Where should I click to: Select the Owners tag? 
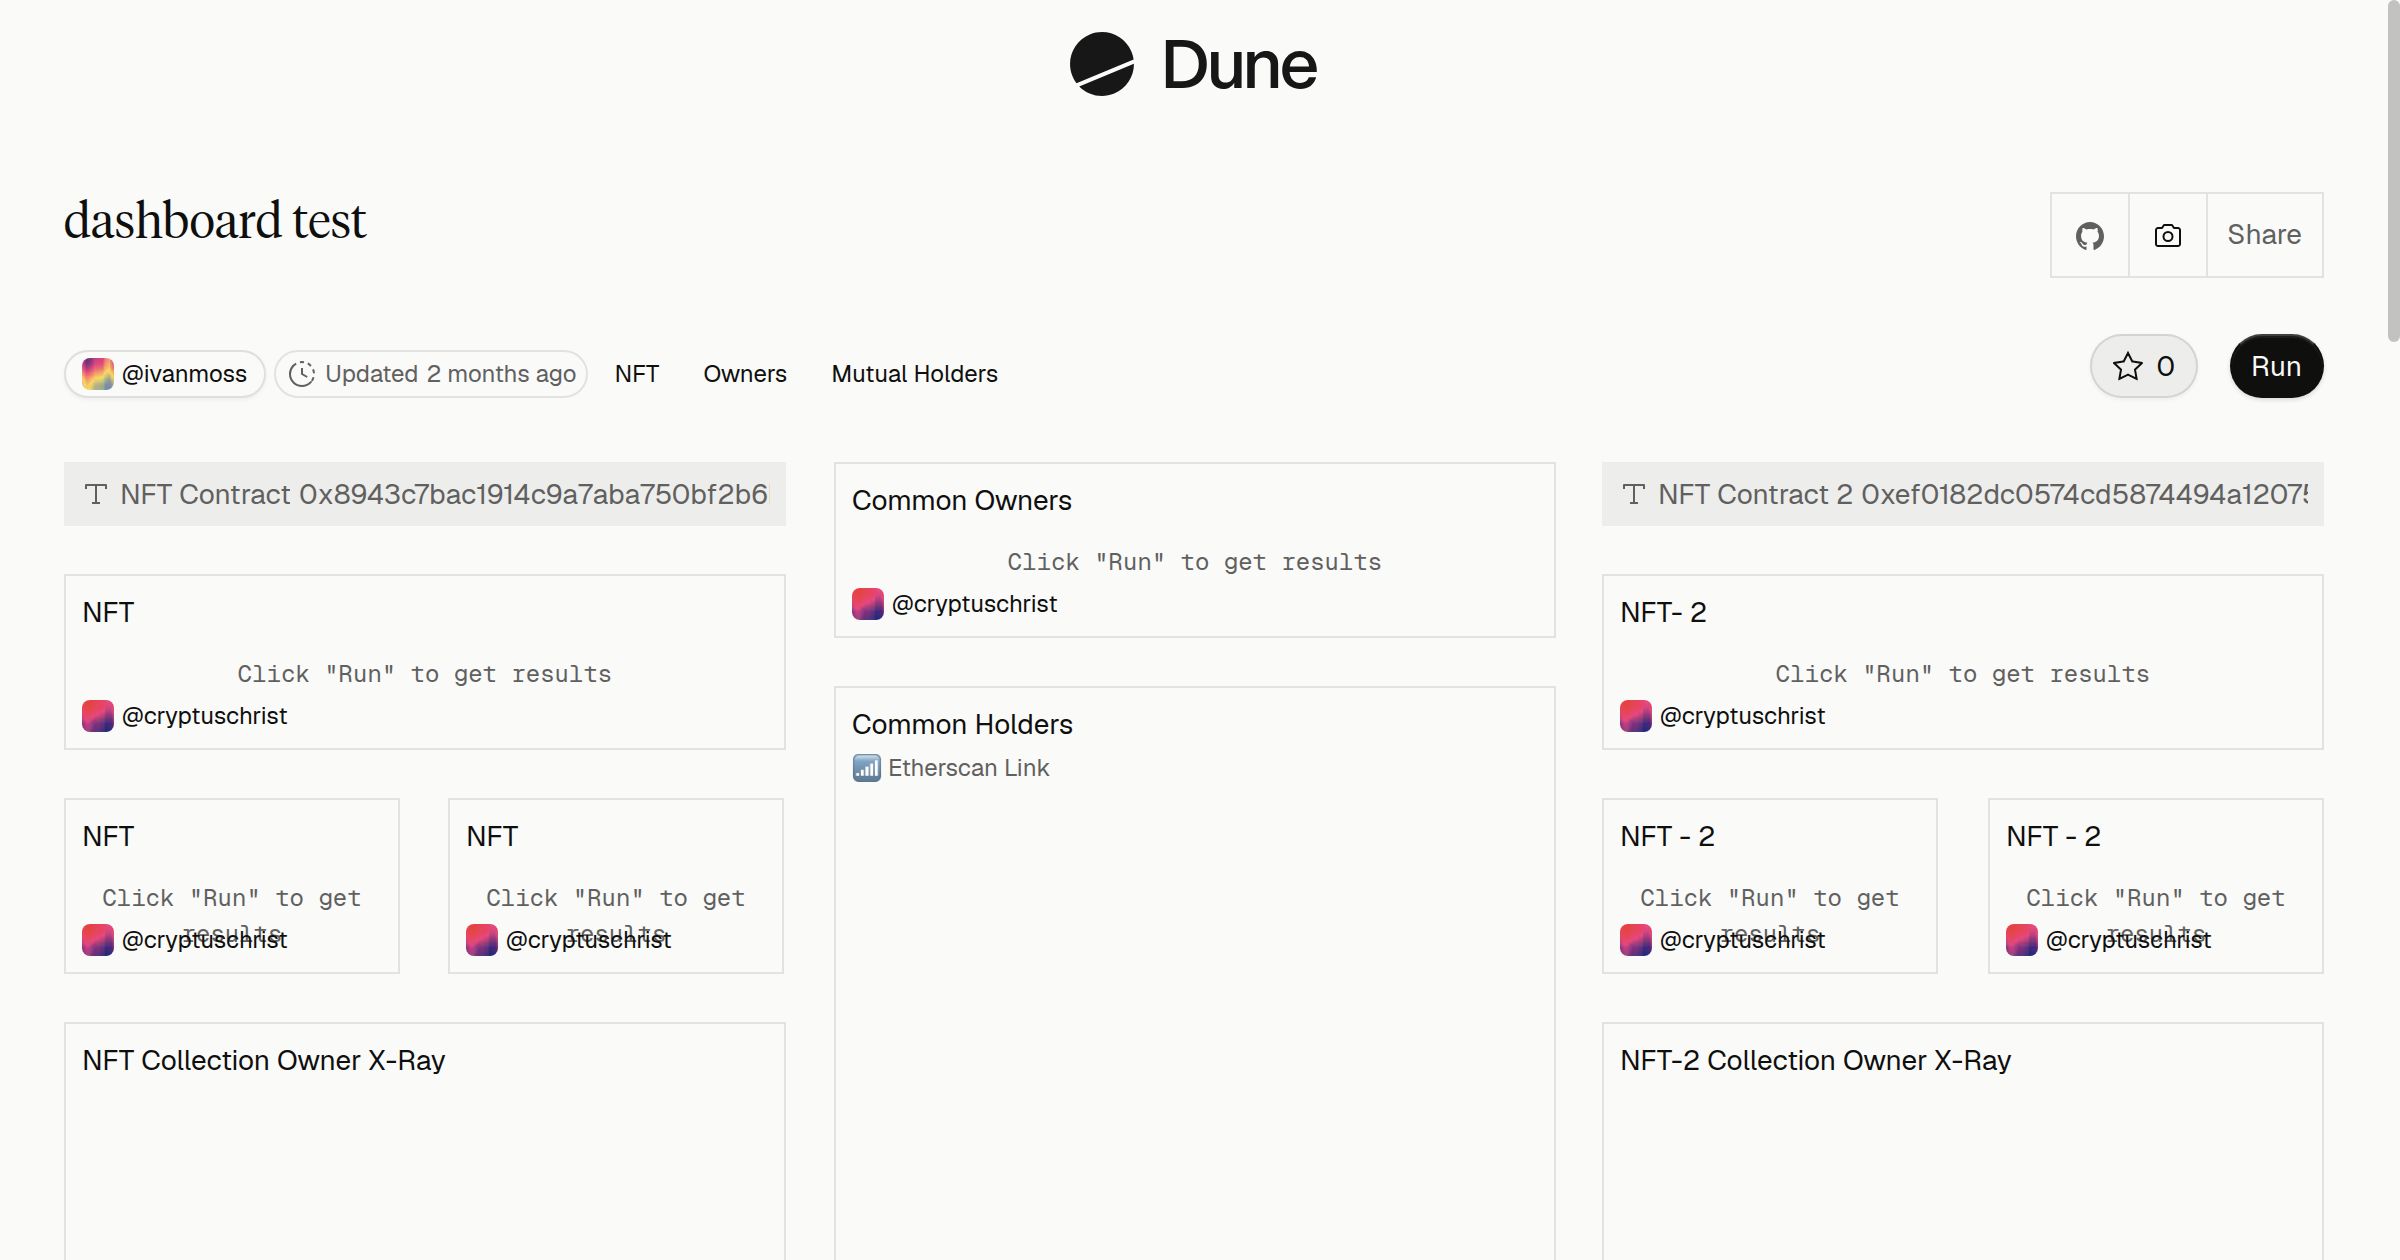(745, 374)
